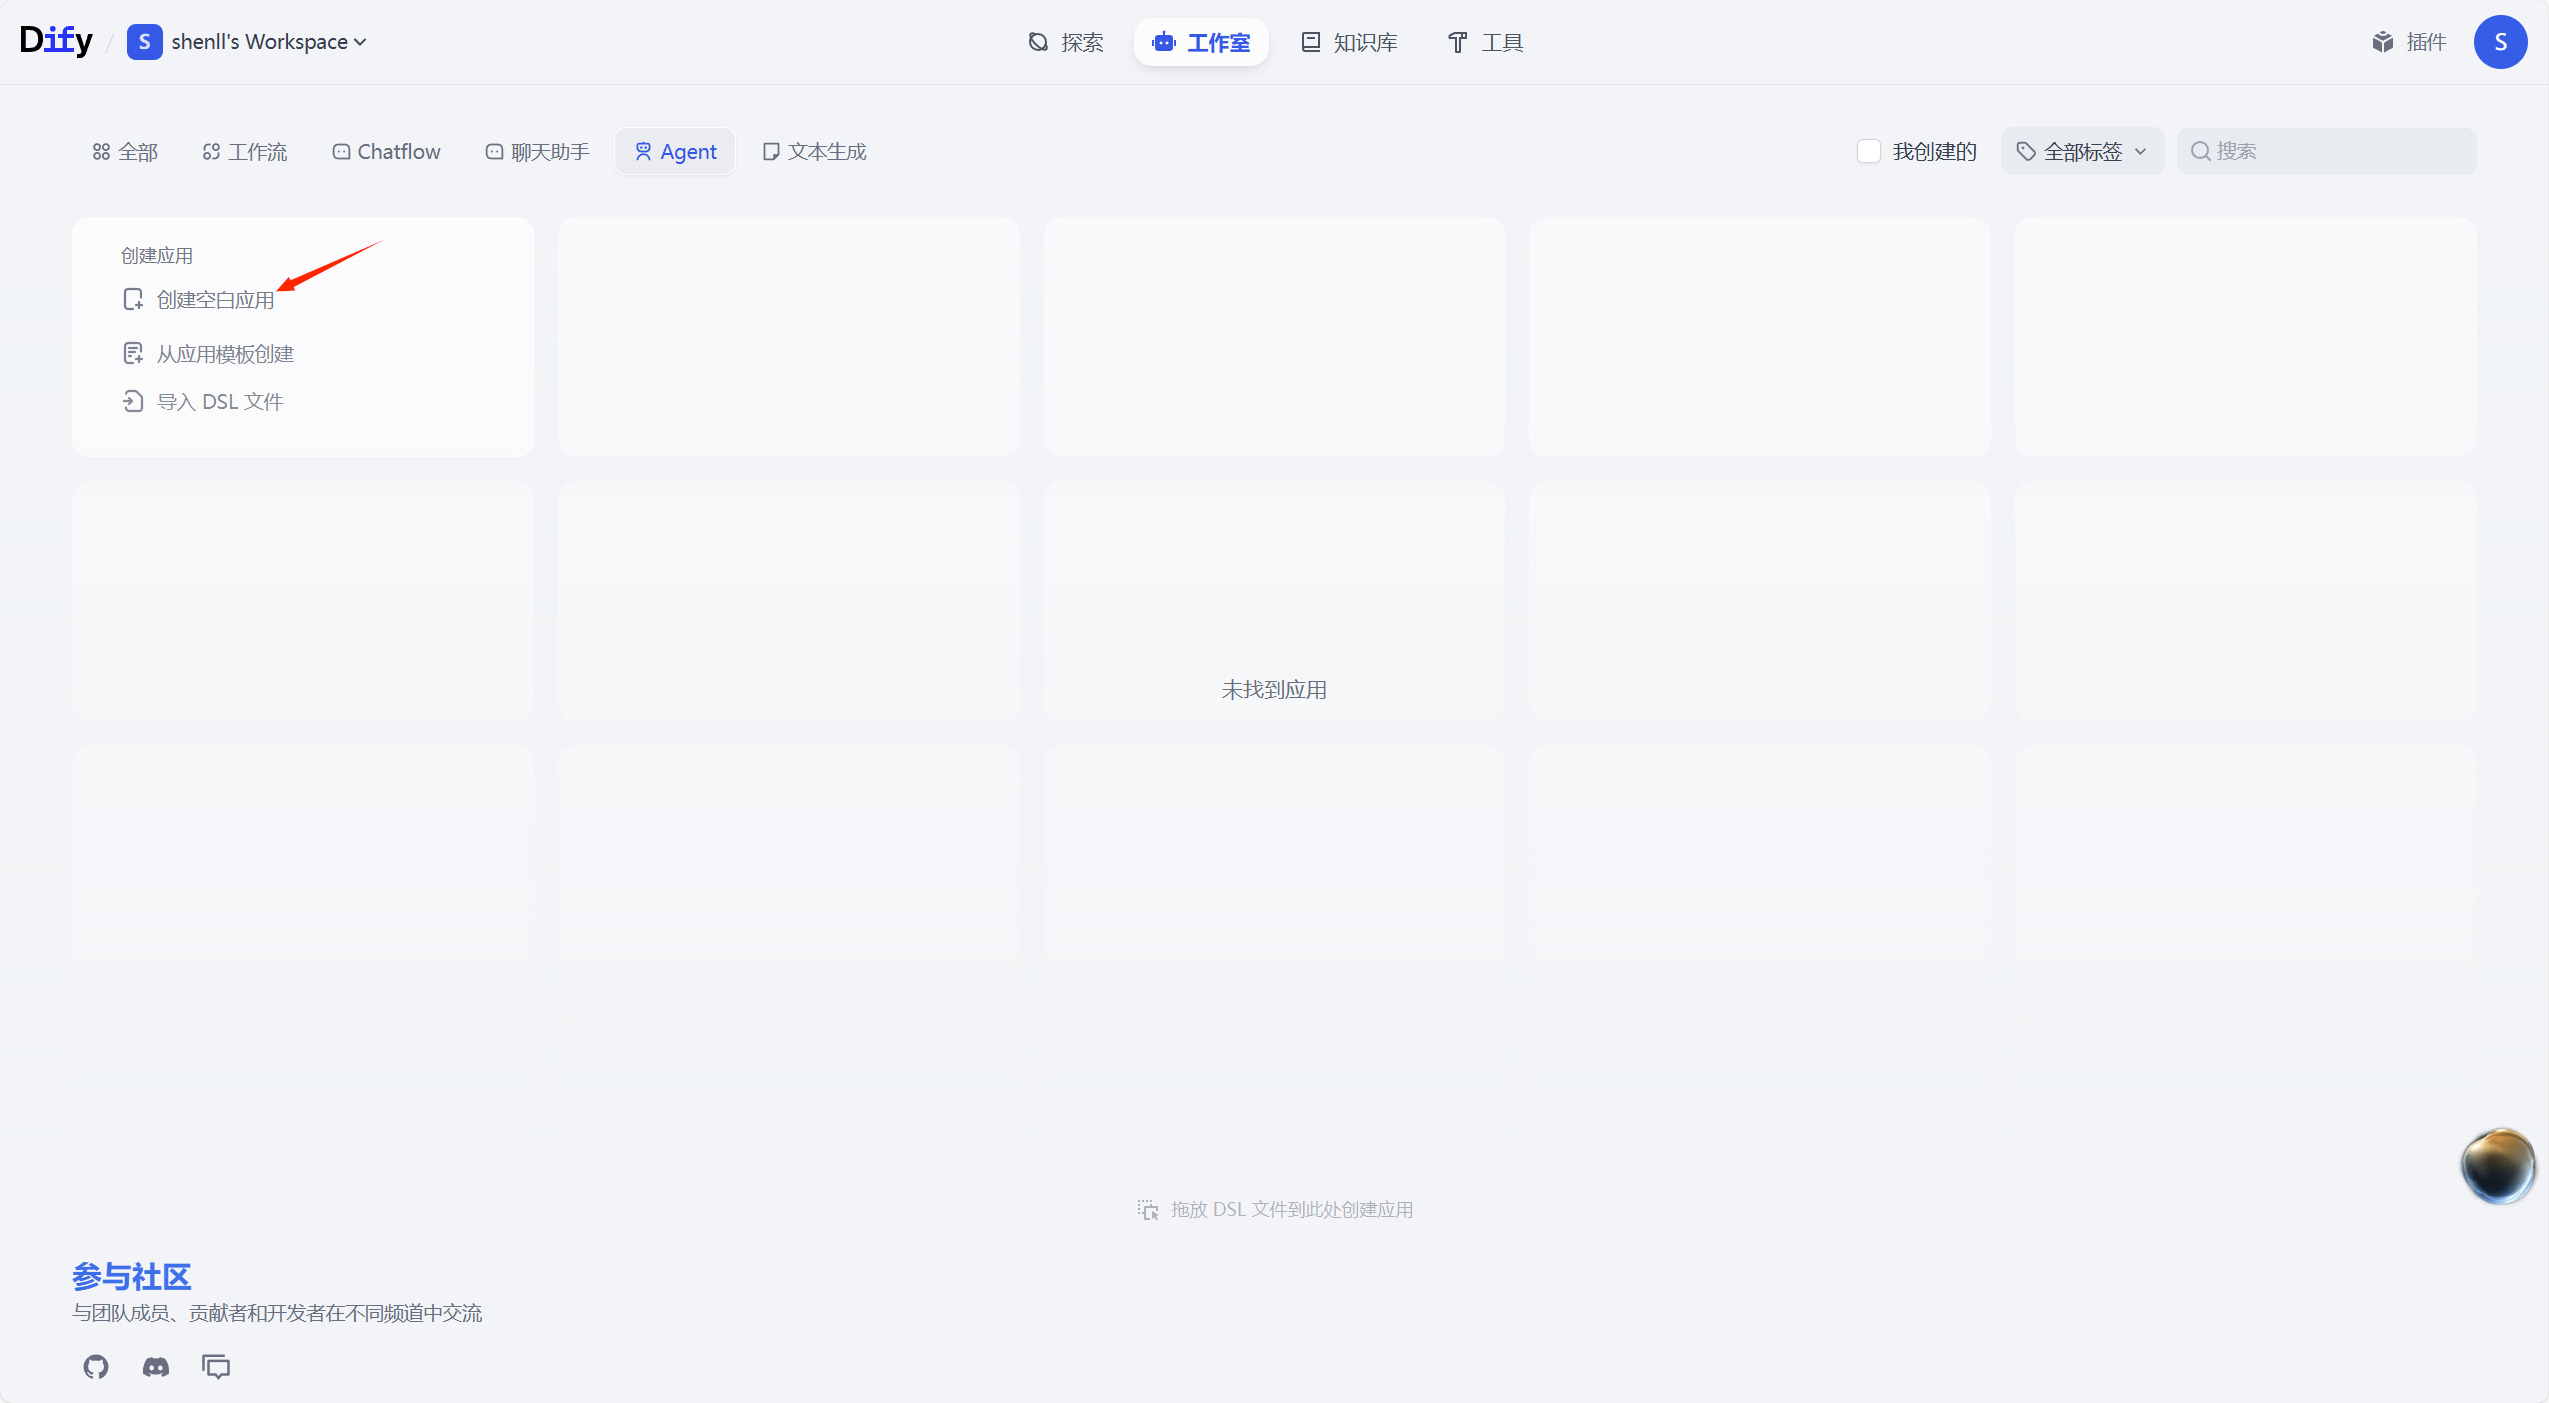Image resolution: width=2549 pixels, height=1403 pixels.
Task: Choose 从应用模板创建 option
Action: click(x=224, y=354)
